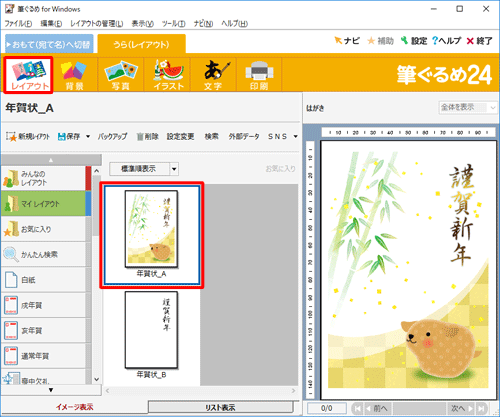
Task: Go to last page in preview navigation
Action: click(481, 408)
